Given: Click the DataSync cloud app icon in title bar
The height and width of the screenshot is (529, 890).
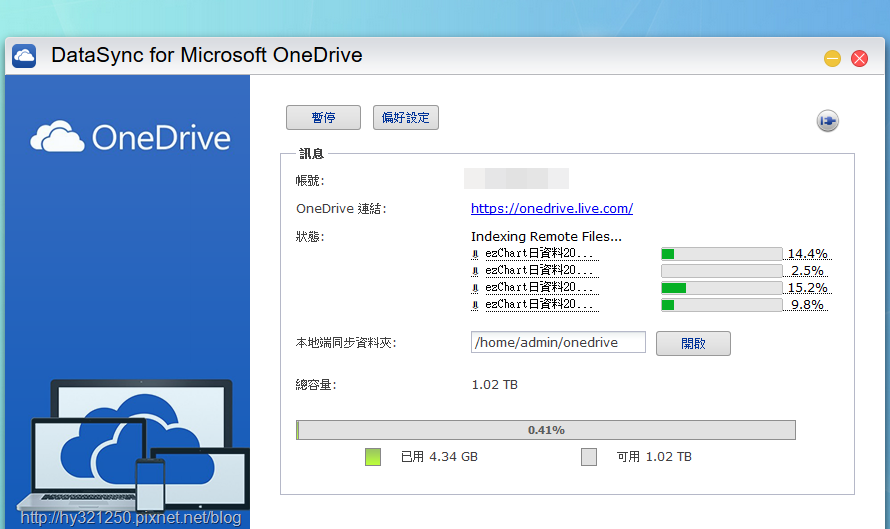Looking at the screenshot, I should click(24, 56).
